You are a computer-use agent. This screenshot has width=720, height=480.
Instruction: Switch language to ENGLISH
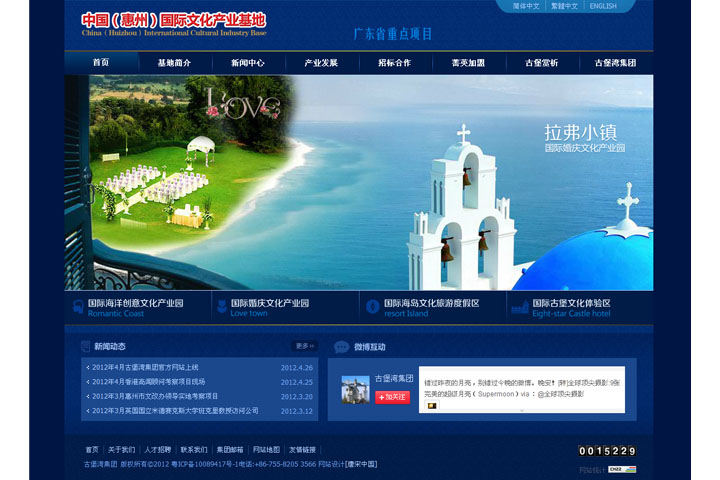pos(603,6)
